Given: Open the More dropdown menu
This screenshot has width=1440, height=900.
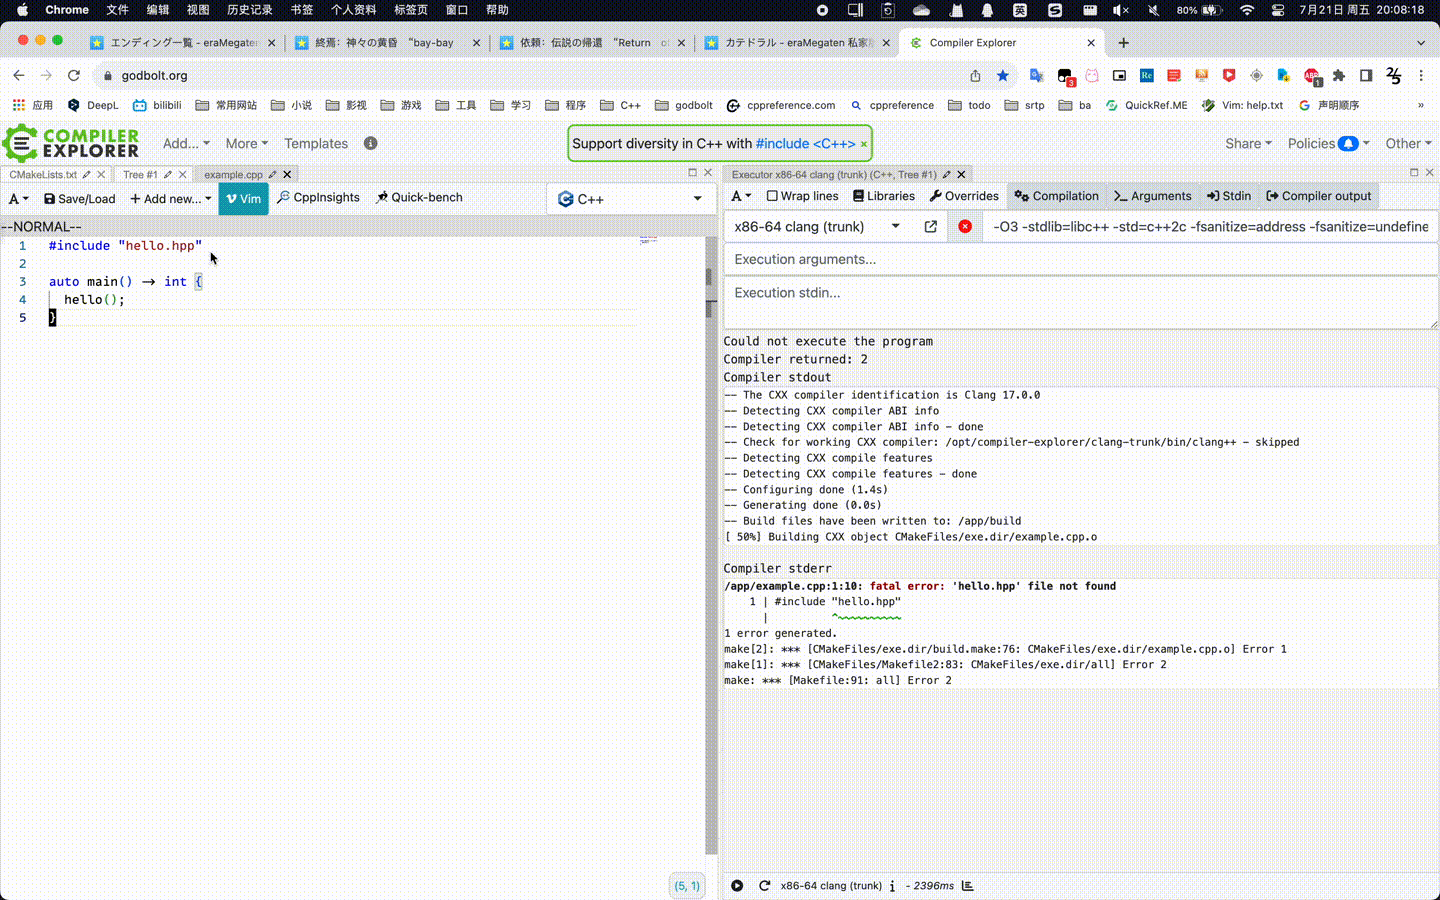Looking at the screenshot, I should tap(246, 143).
